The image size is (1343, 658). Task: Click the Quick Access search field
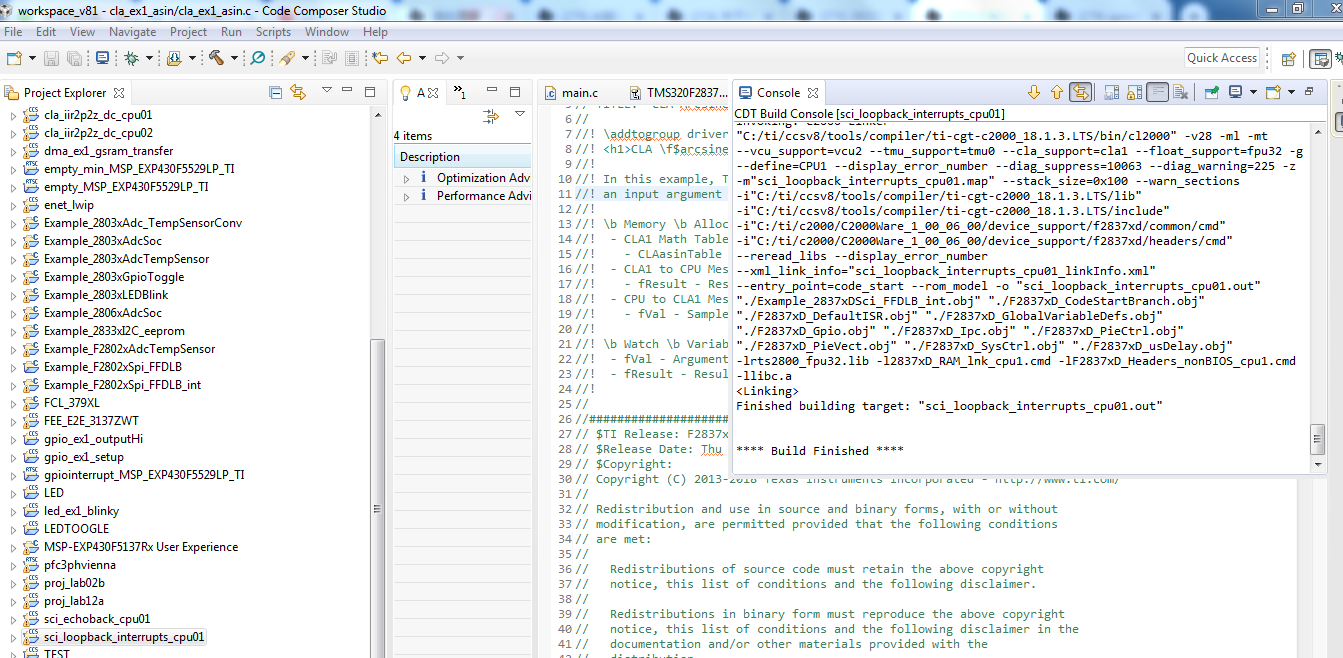(x=1221, y=58)
